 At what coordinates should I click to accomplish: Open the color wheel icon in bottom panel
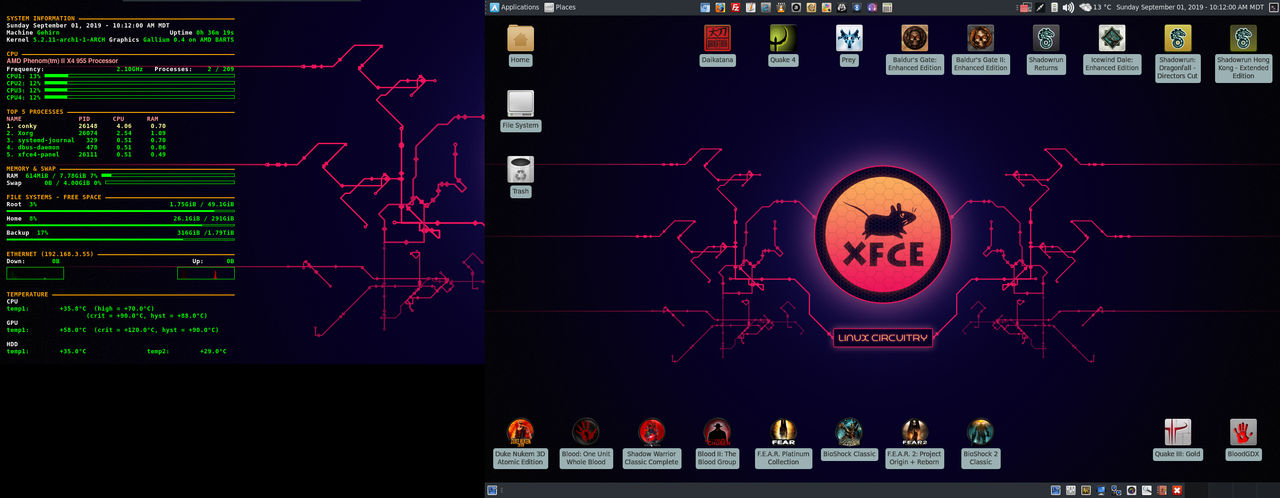pyautogui.click(x=1131, y=490)
